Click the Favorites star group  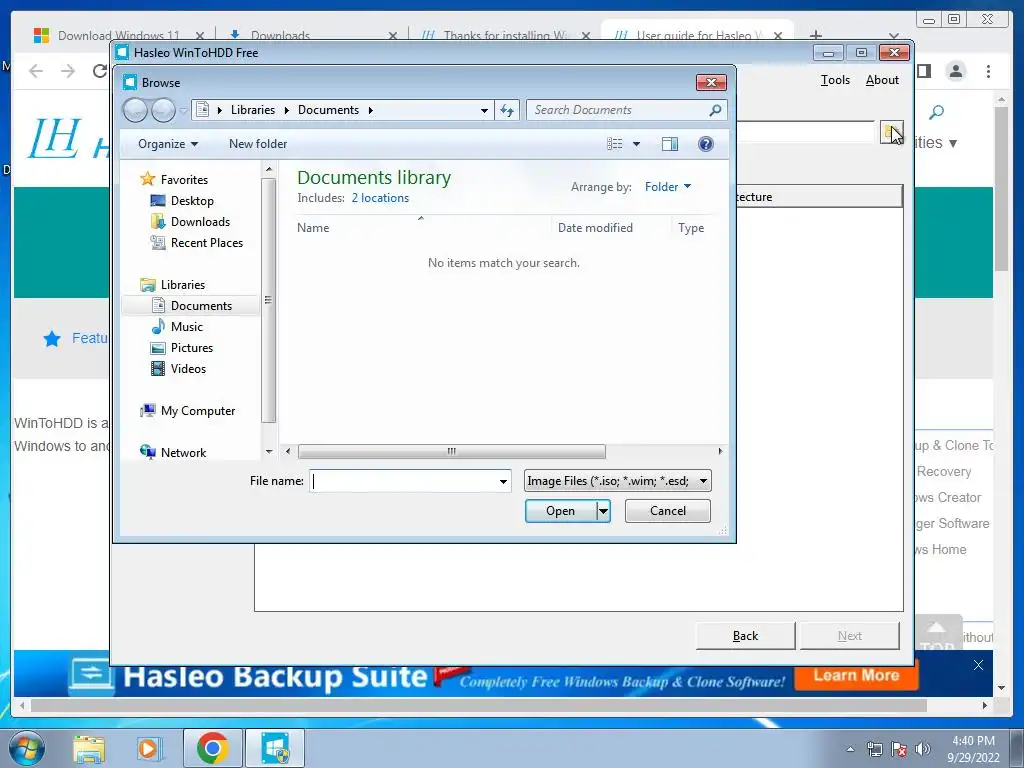coord(184,180)
